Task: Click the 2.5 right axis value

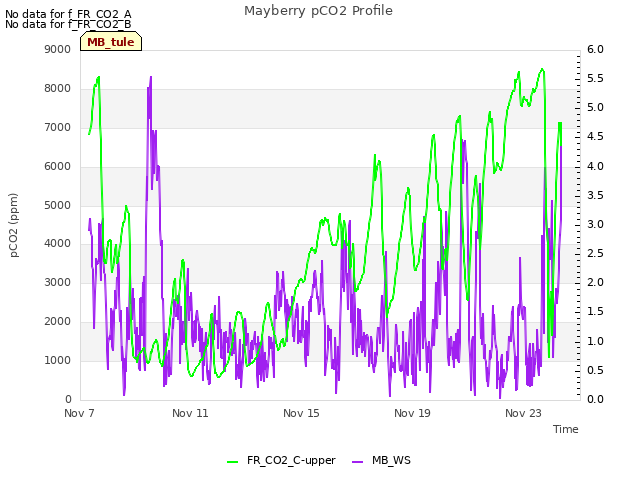Action: (x=595, y=253)
